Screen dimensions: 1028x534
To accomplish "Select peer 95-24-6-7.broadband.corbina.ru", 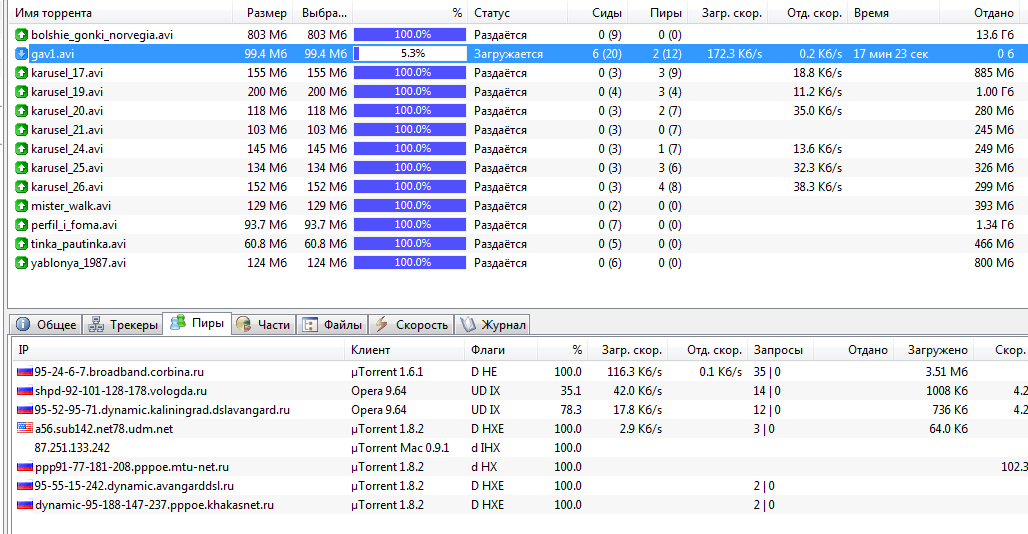I will coord(119,372).
